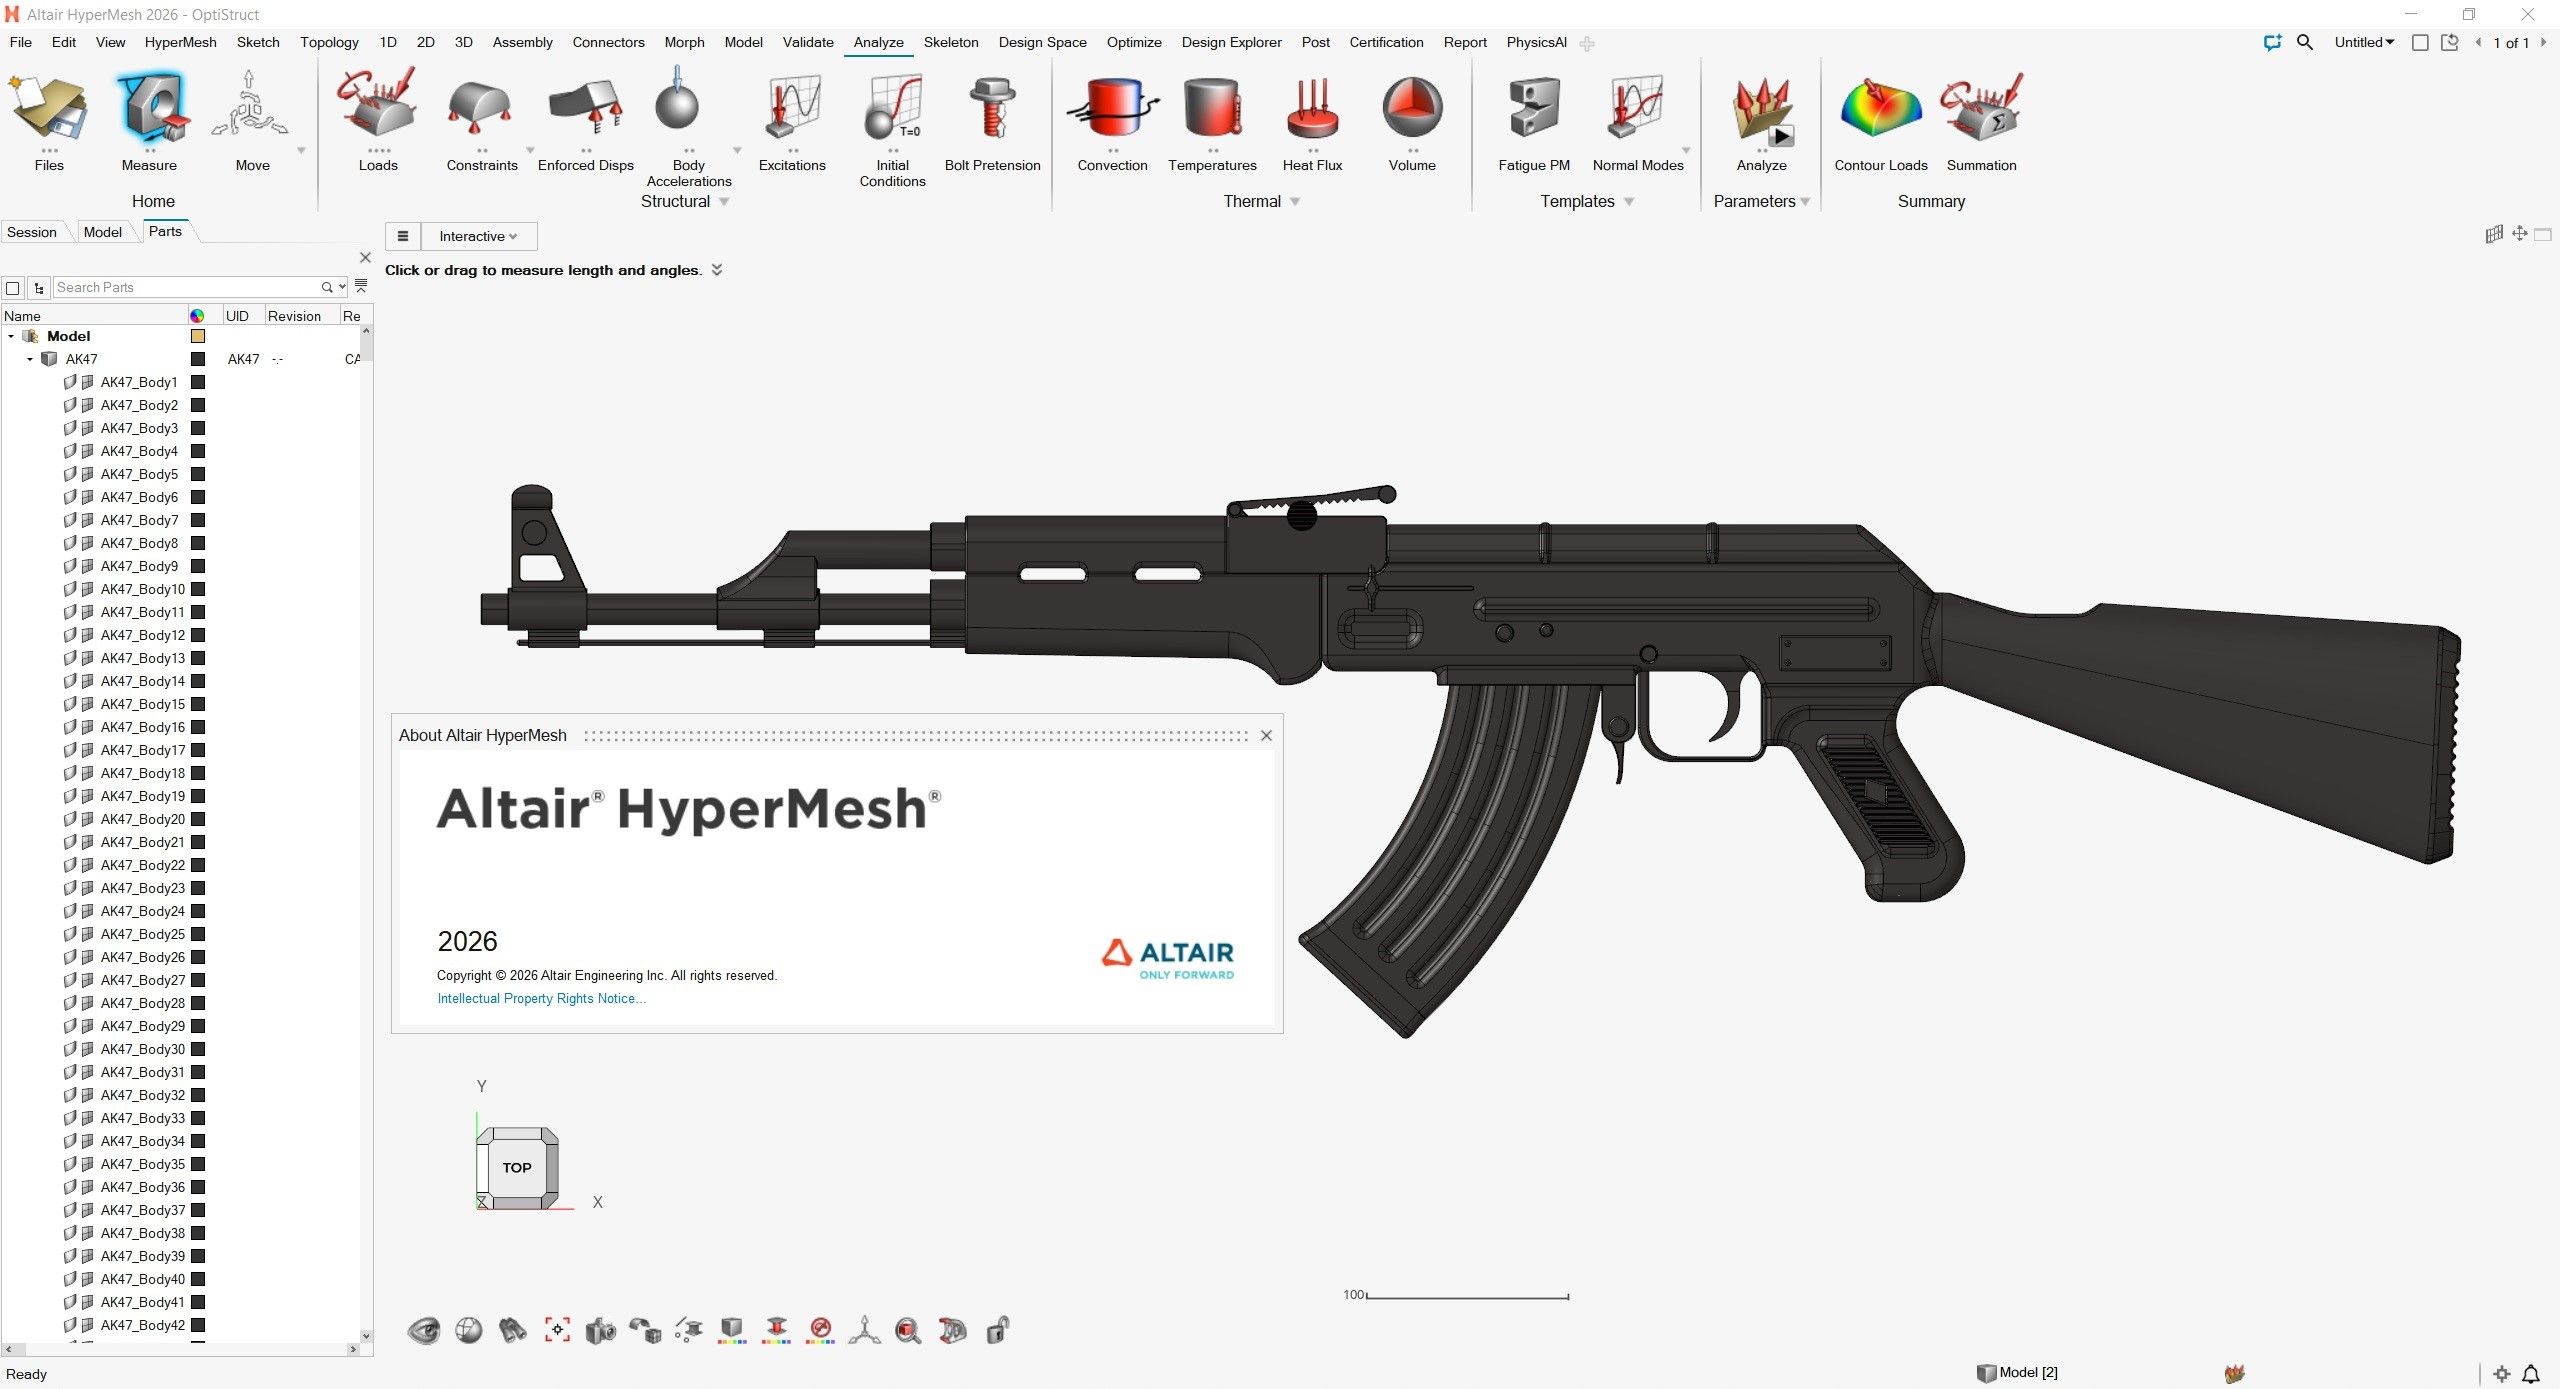Click the Model color swatch in the Parts tree
This screenshot has height=1389, width=2560.
pyautogui.click(x=197, y=336)
